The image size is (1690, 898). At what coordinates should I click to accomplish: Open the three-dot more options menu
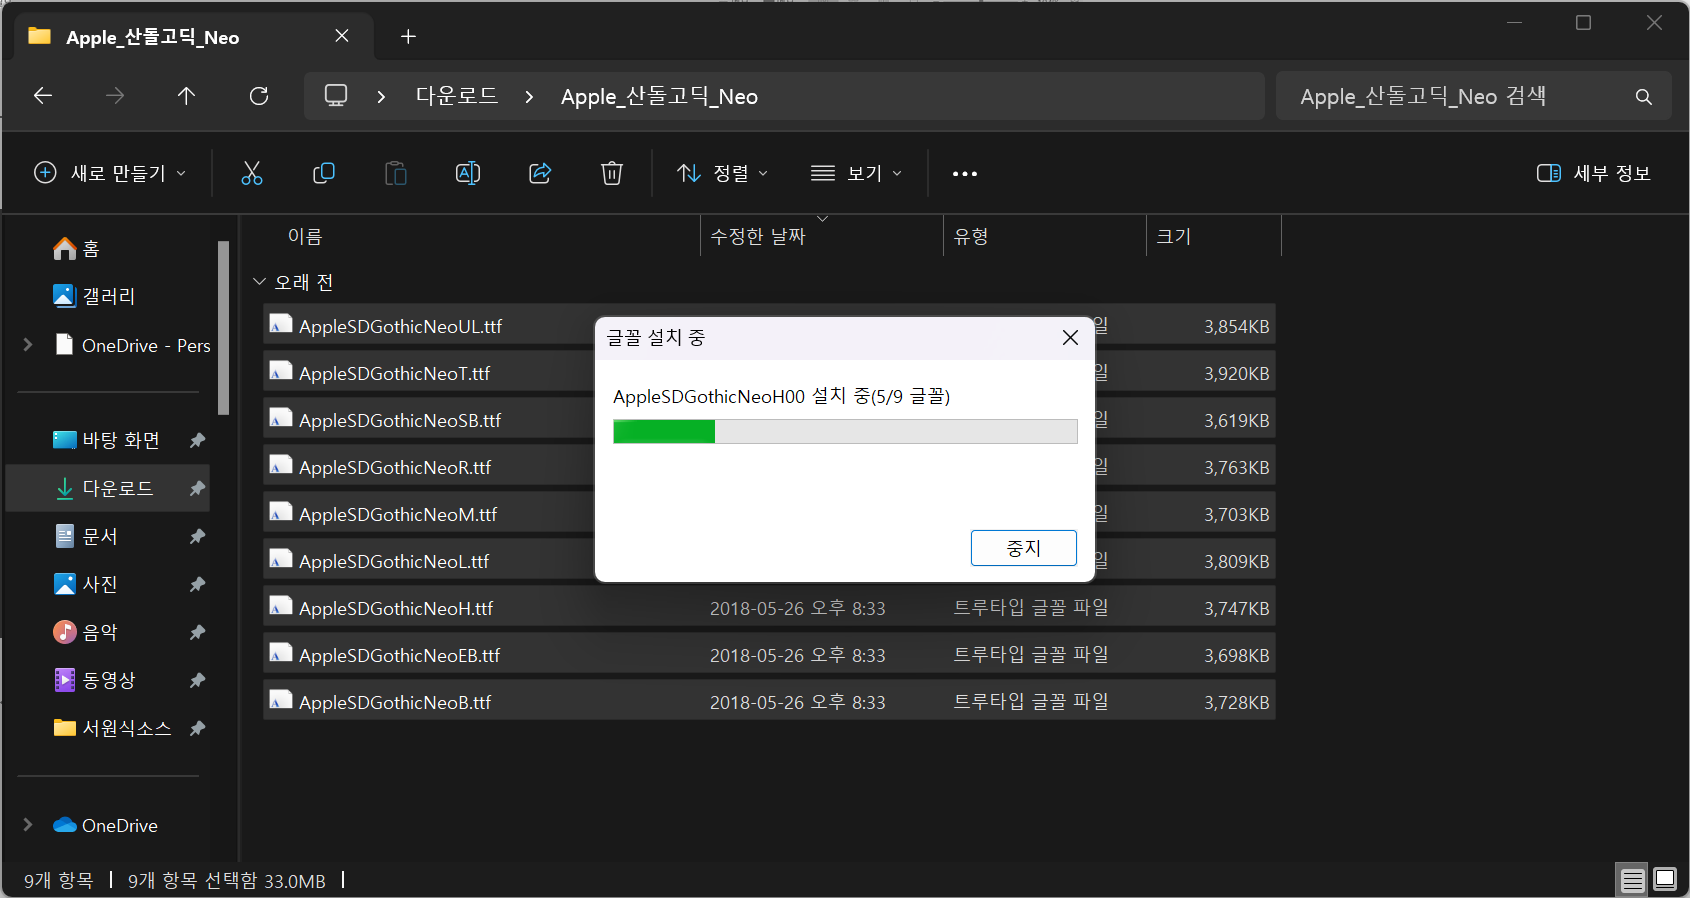click(x=965, y=174)
